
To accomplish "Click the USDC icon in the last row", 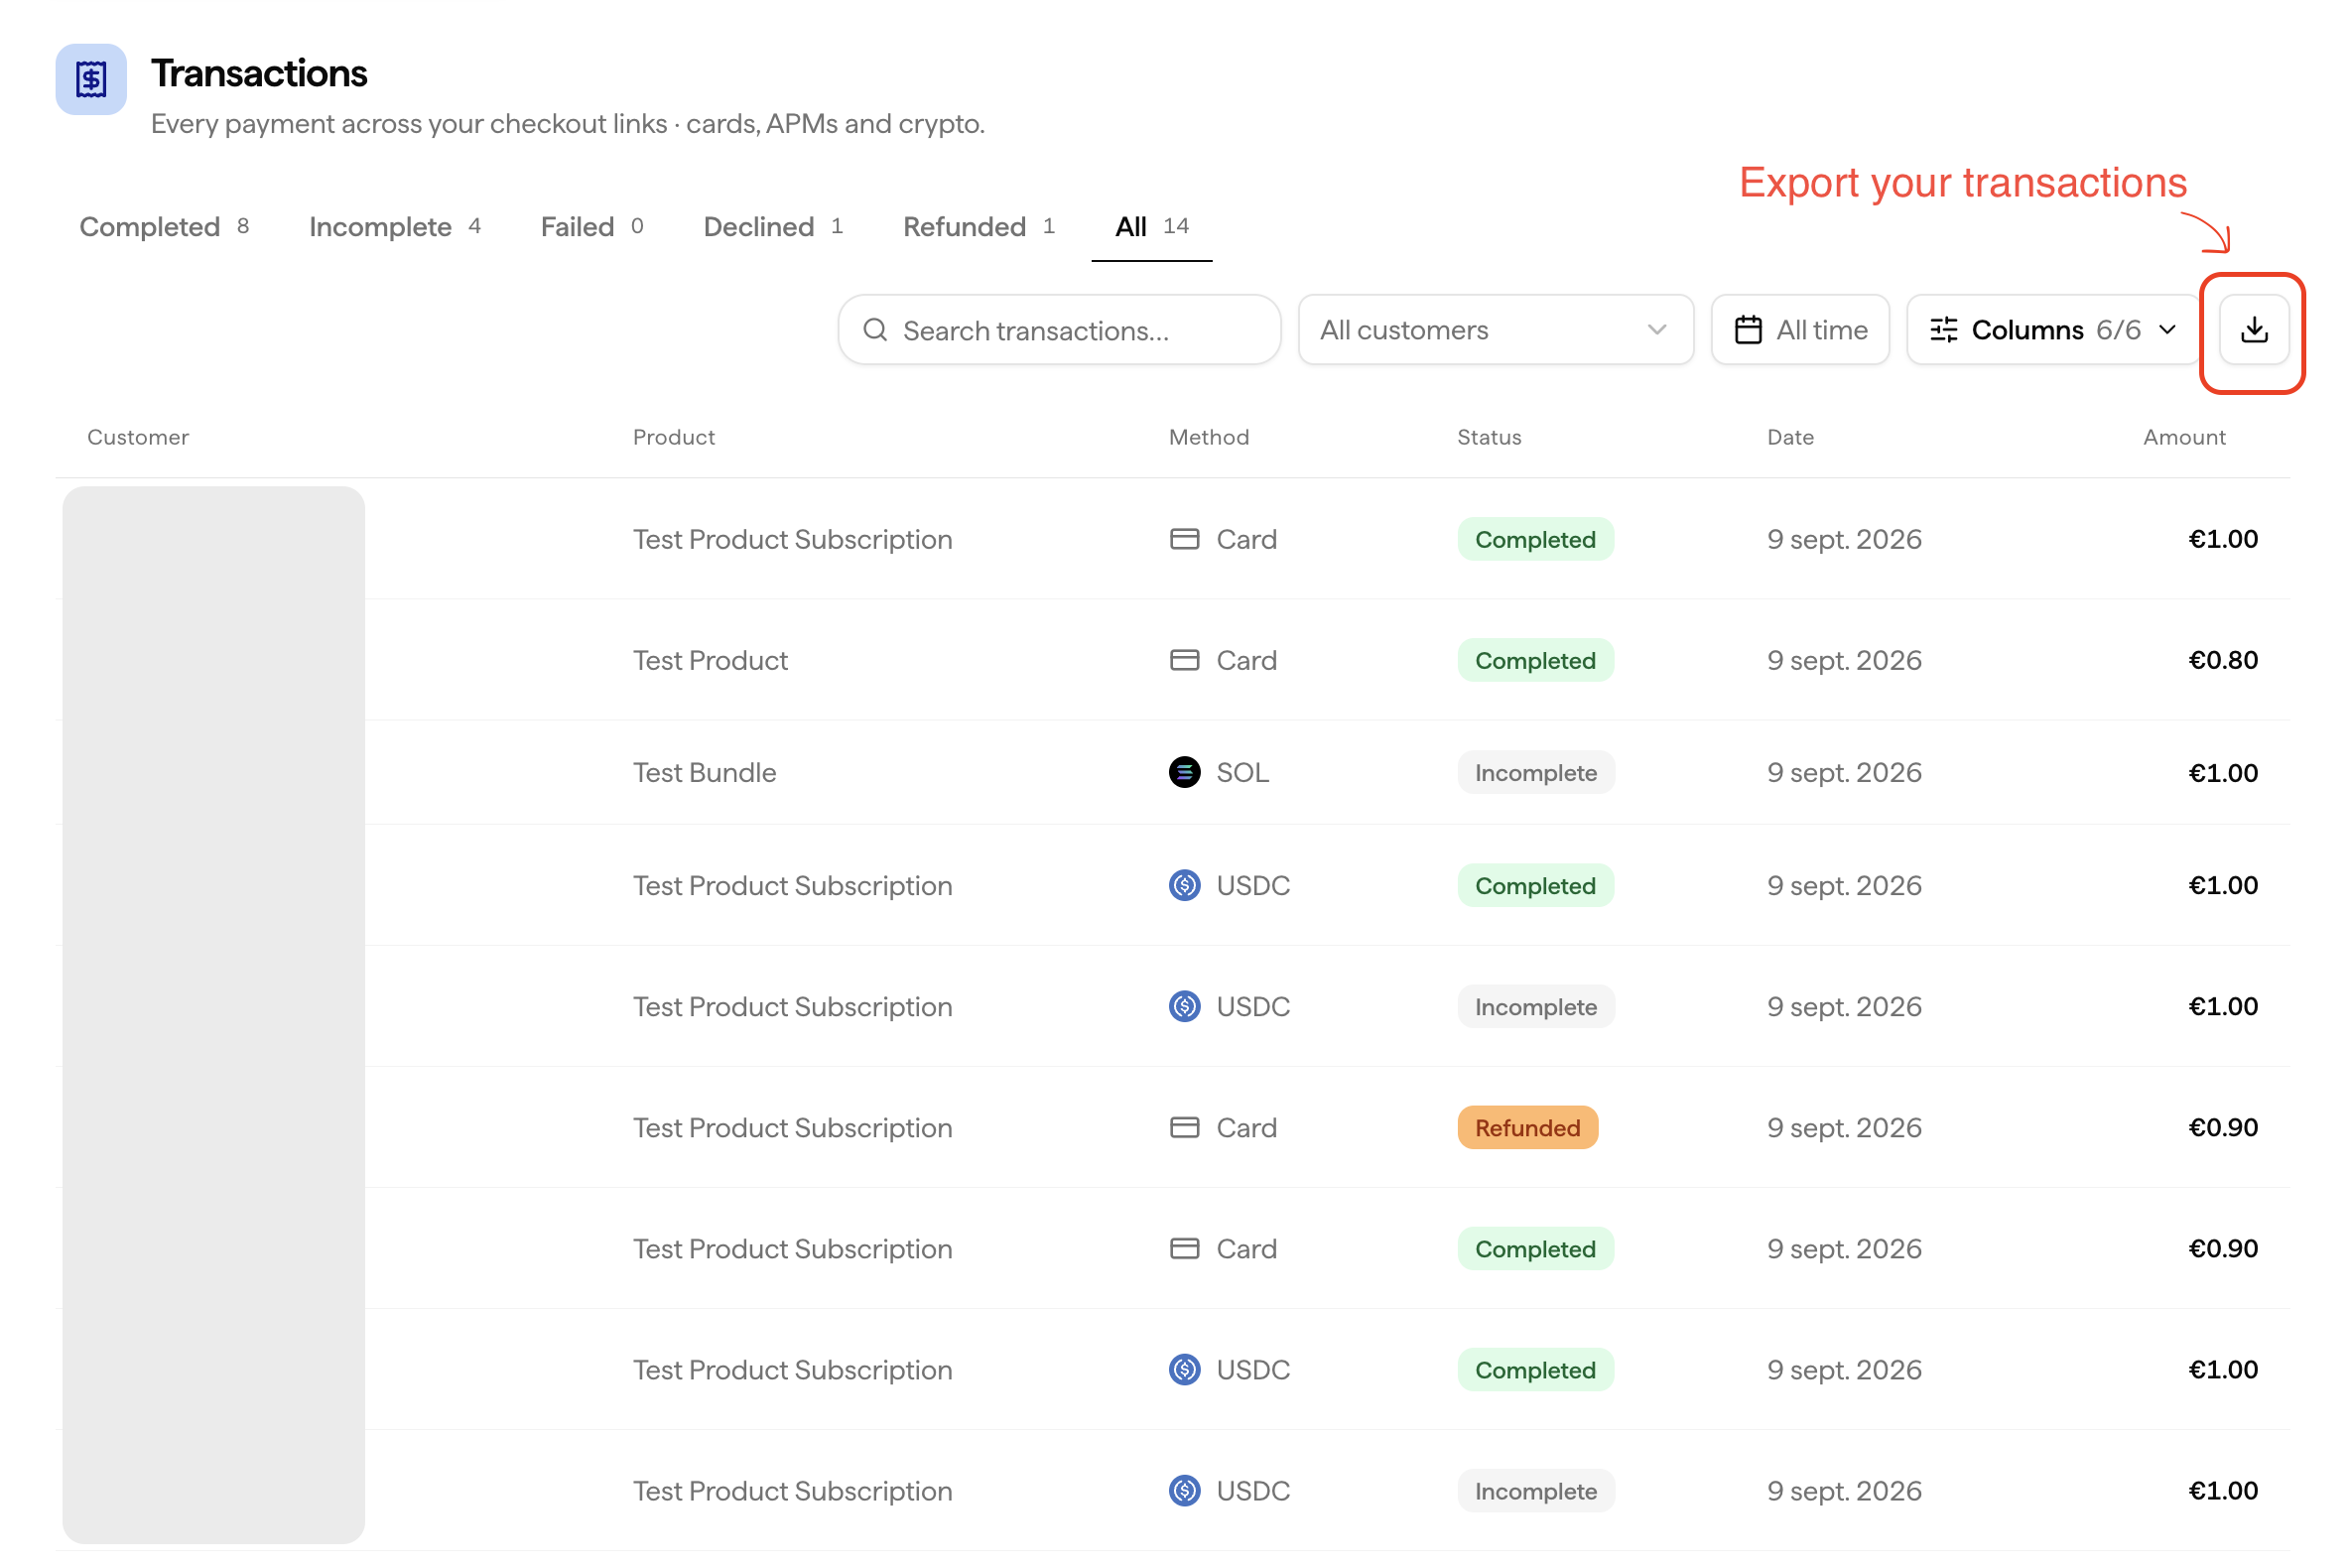I will tap(1184, 1490).
